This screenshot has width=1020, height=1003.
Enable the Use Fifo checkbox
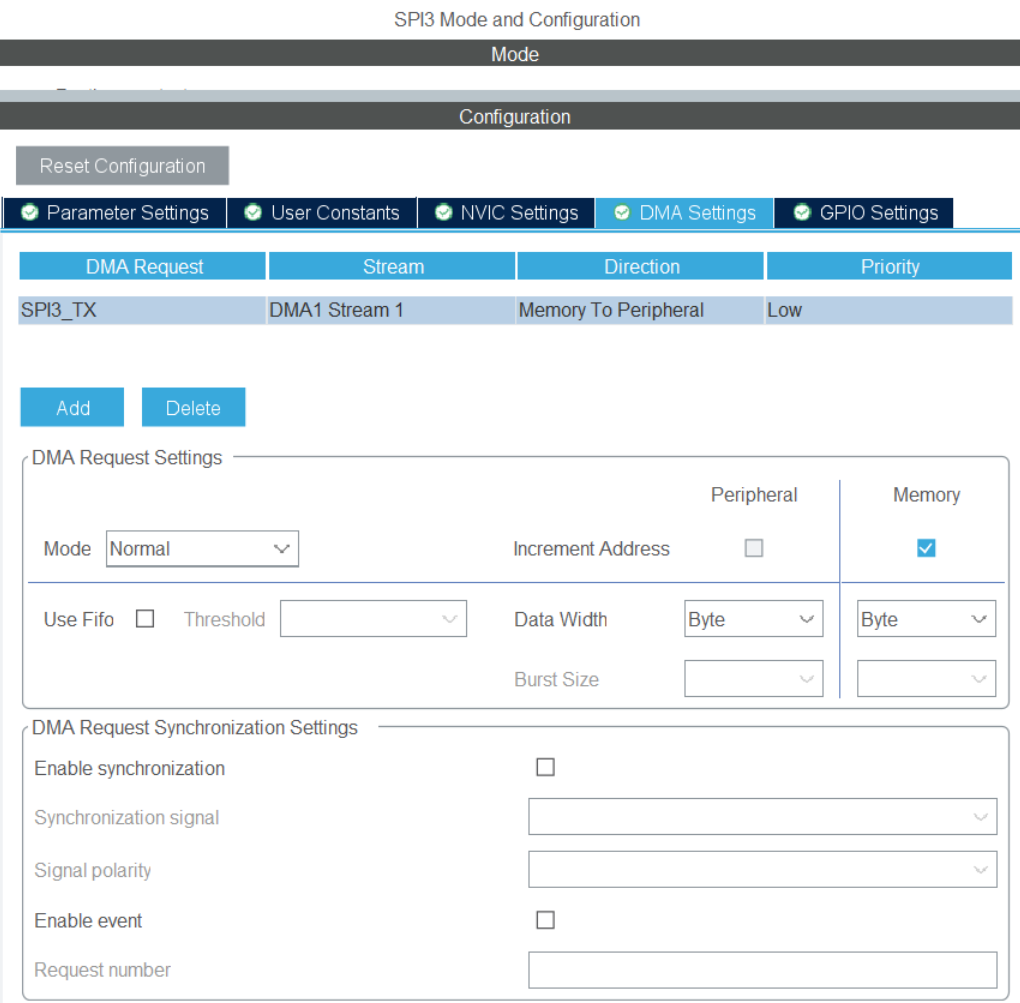(144, 618)
